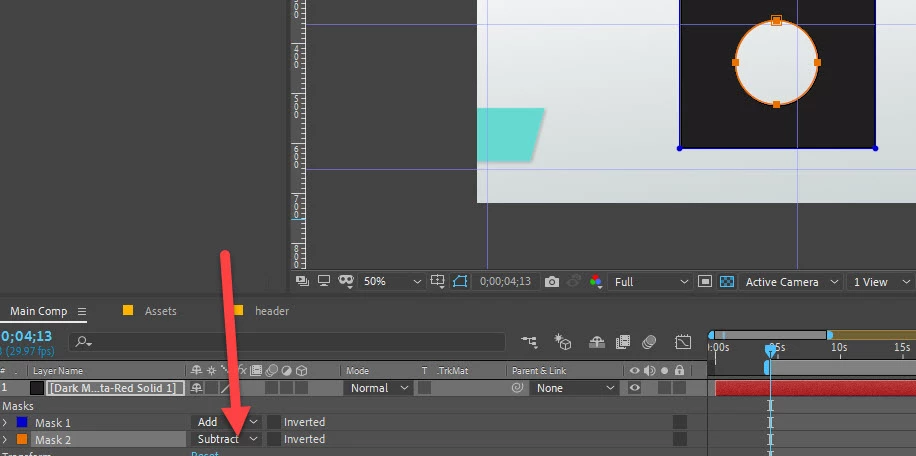Click the viewer timecode 0;00;04;13
Image resolution: width=916 pixels, height=456 pixels.
505,281
